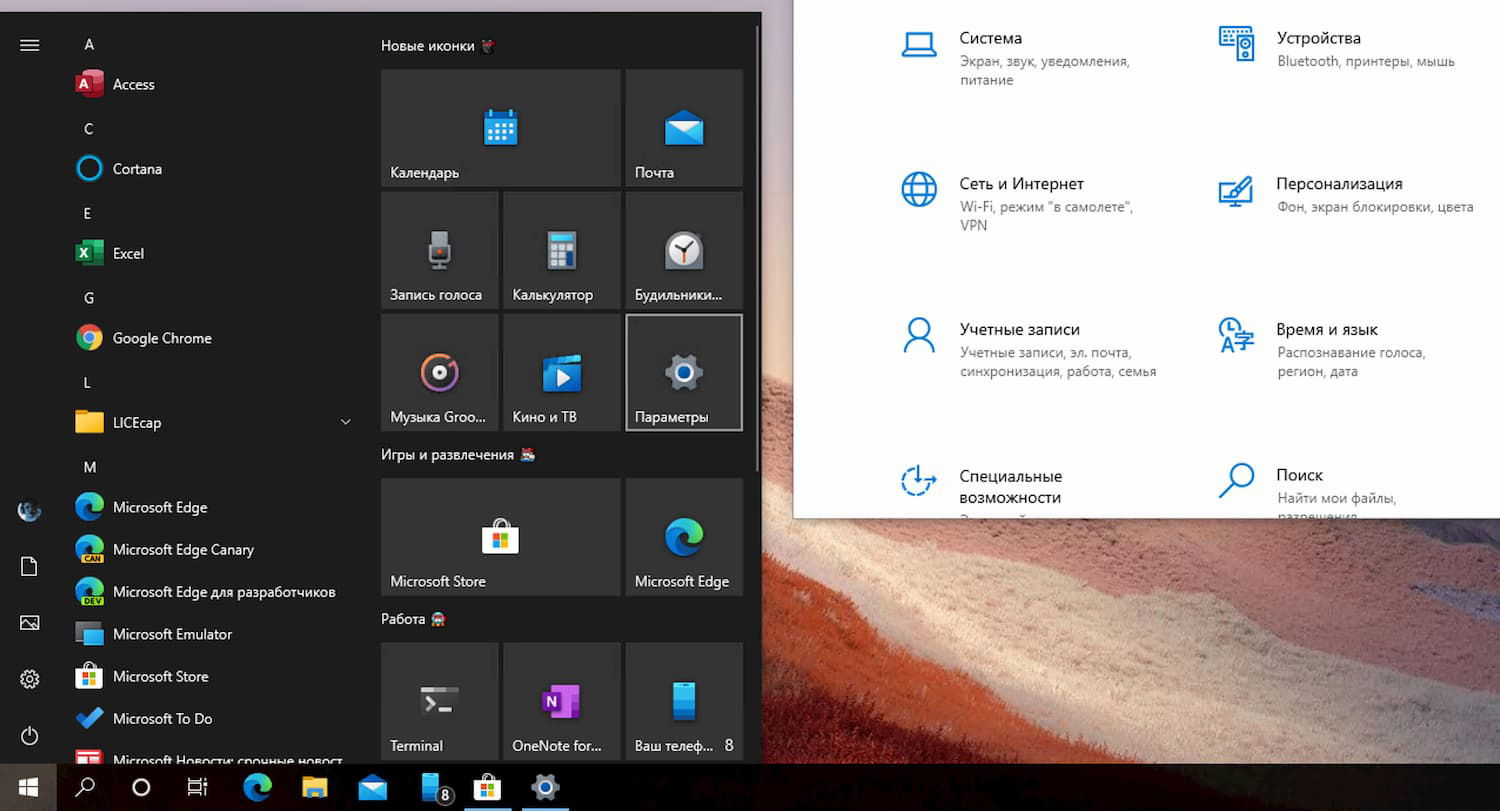Click the letter A group header
Viewport: 1500px width, 811px height.
pyautogui.click(x=89, y=45)
